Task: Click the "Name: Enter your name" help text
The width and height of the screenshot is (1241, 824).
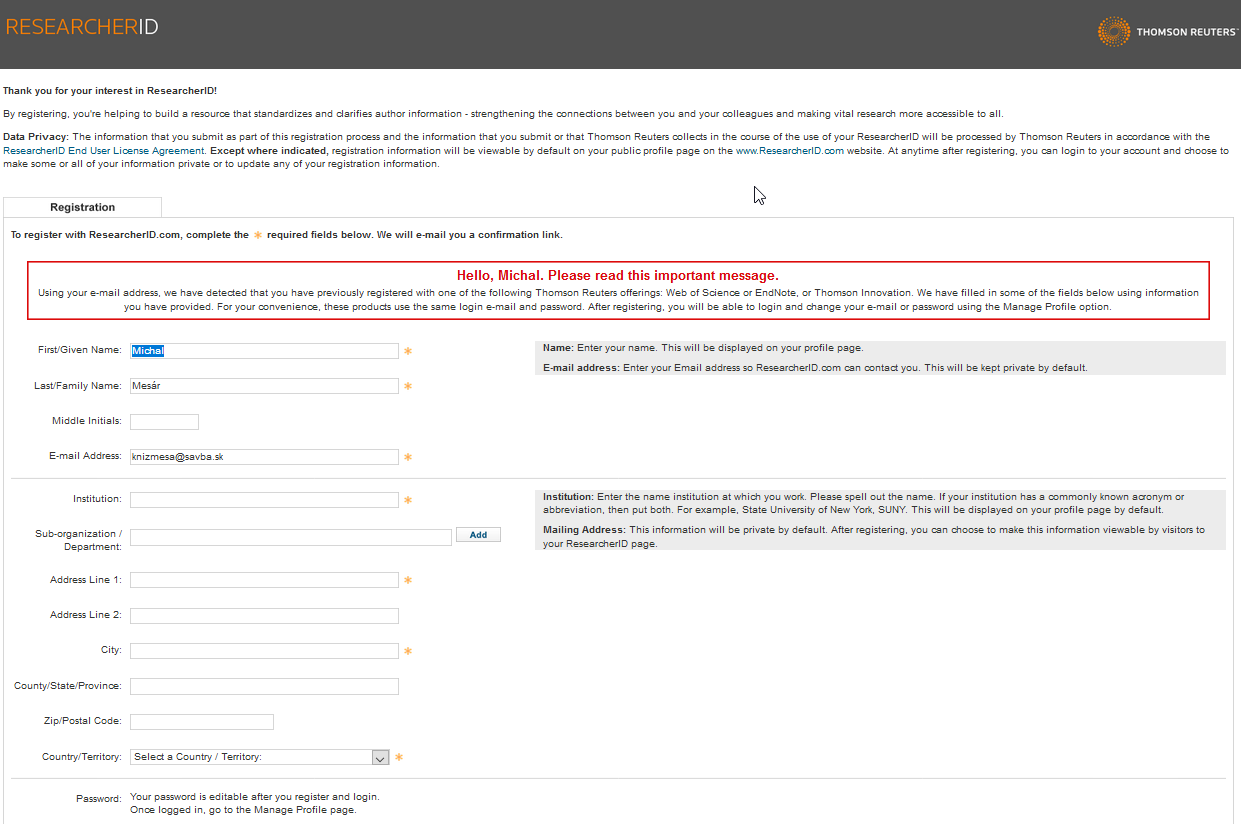Action: tap(703, 348)
